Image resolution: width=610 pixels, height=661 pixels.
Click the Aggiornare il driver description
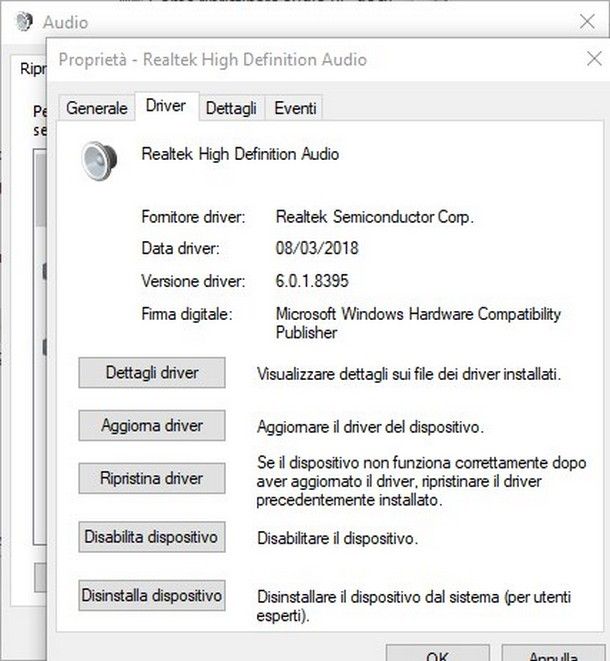point(370,427)
